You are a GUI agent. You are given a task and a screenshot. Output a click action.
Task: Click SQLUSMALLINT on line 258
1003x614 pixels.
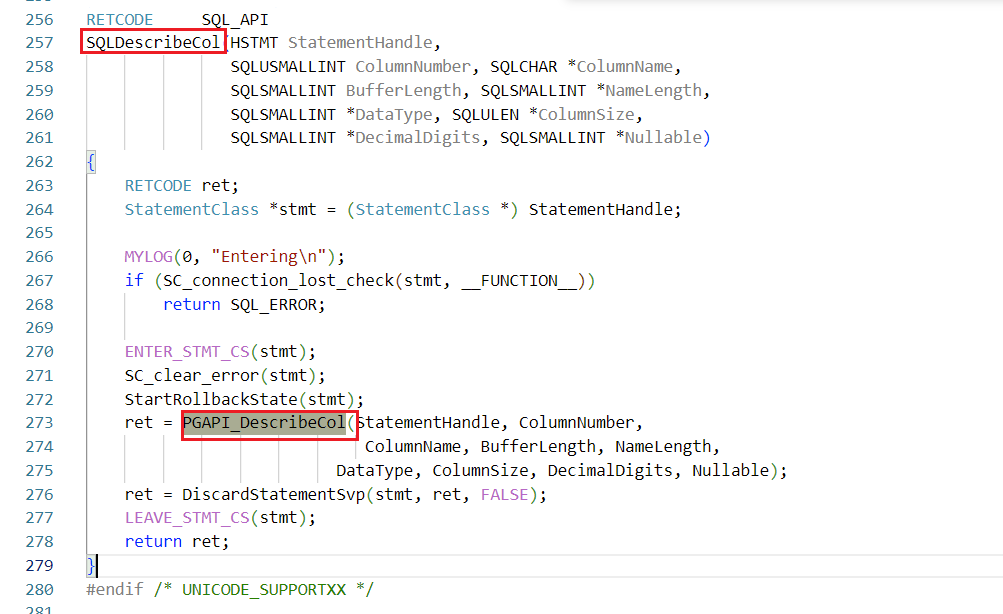(288, 67)
